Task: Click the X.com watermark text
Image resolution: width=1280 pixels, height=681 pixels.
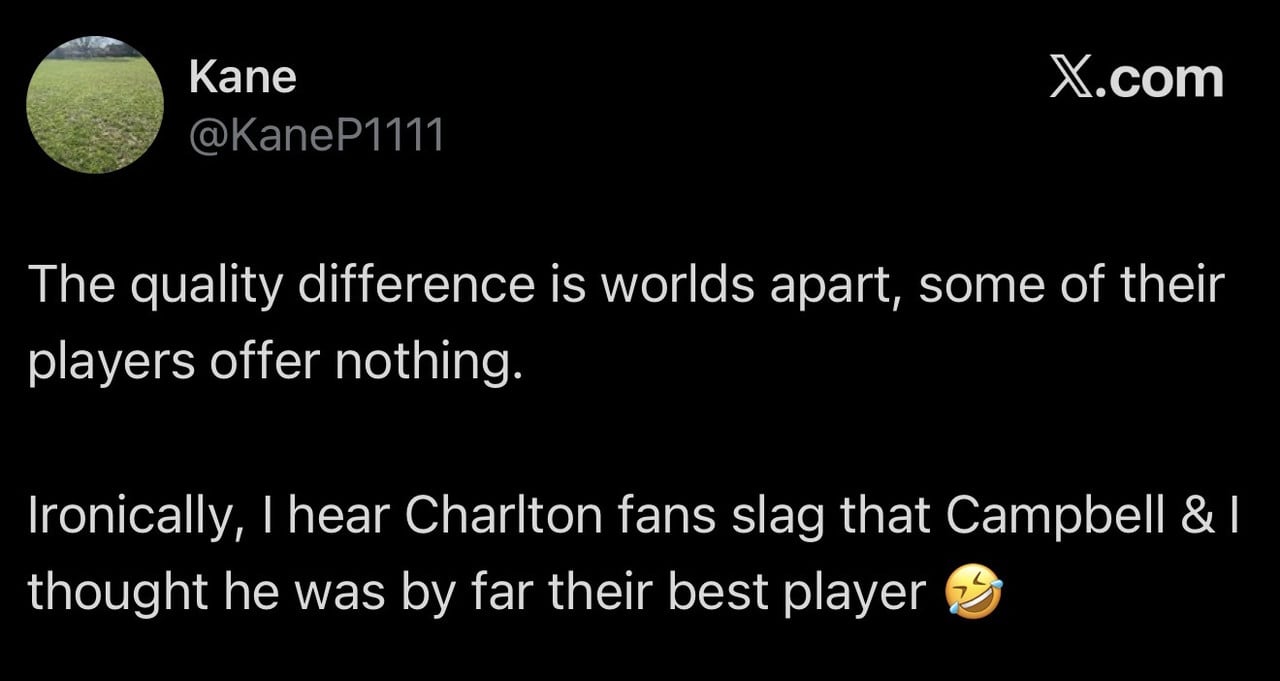Action: (x=1136, y=79)
